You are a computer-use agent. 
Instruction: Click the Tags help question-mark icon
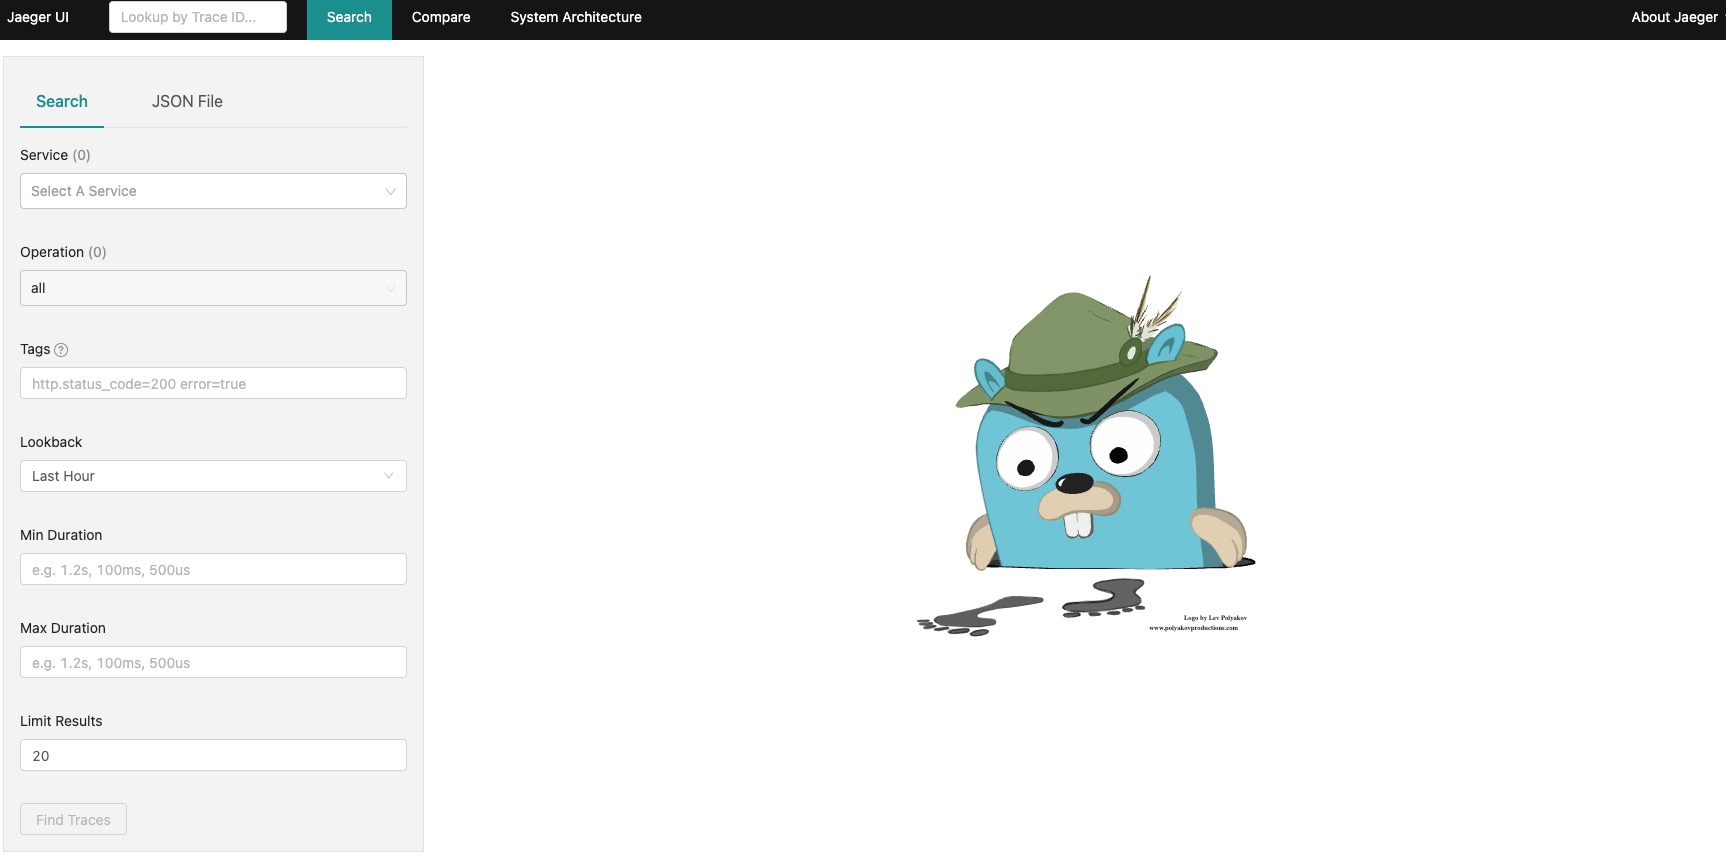click(61, 350)
